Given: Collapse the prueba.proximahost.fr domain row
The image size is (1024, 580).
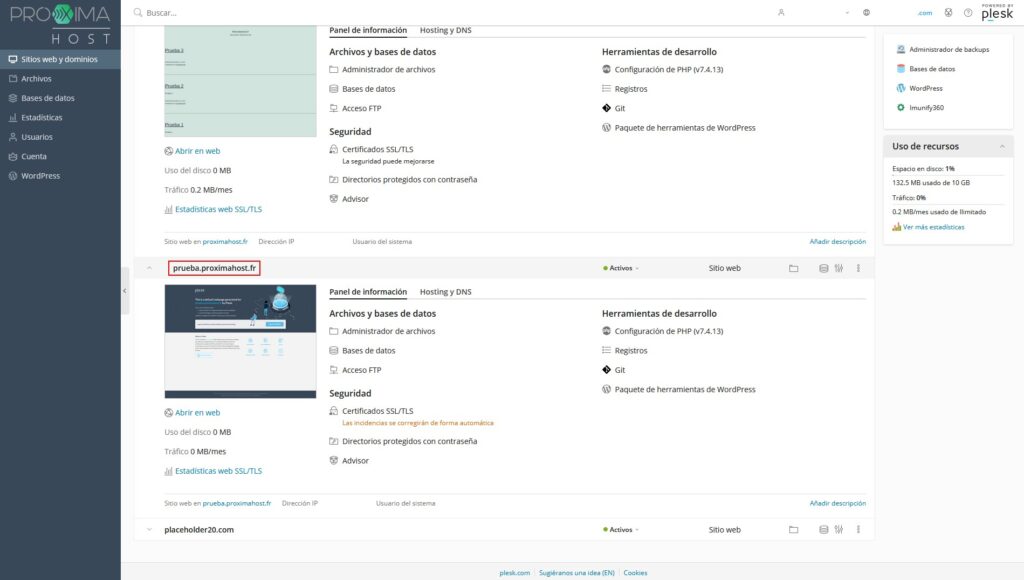Looking at the screenshot, I should point(150,268).
